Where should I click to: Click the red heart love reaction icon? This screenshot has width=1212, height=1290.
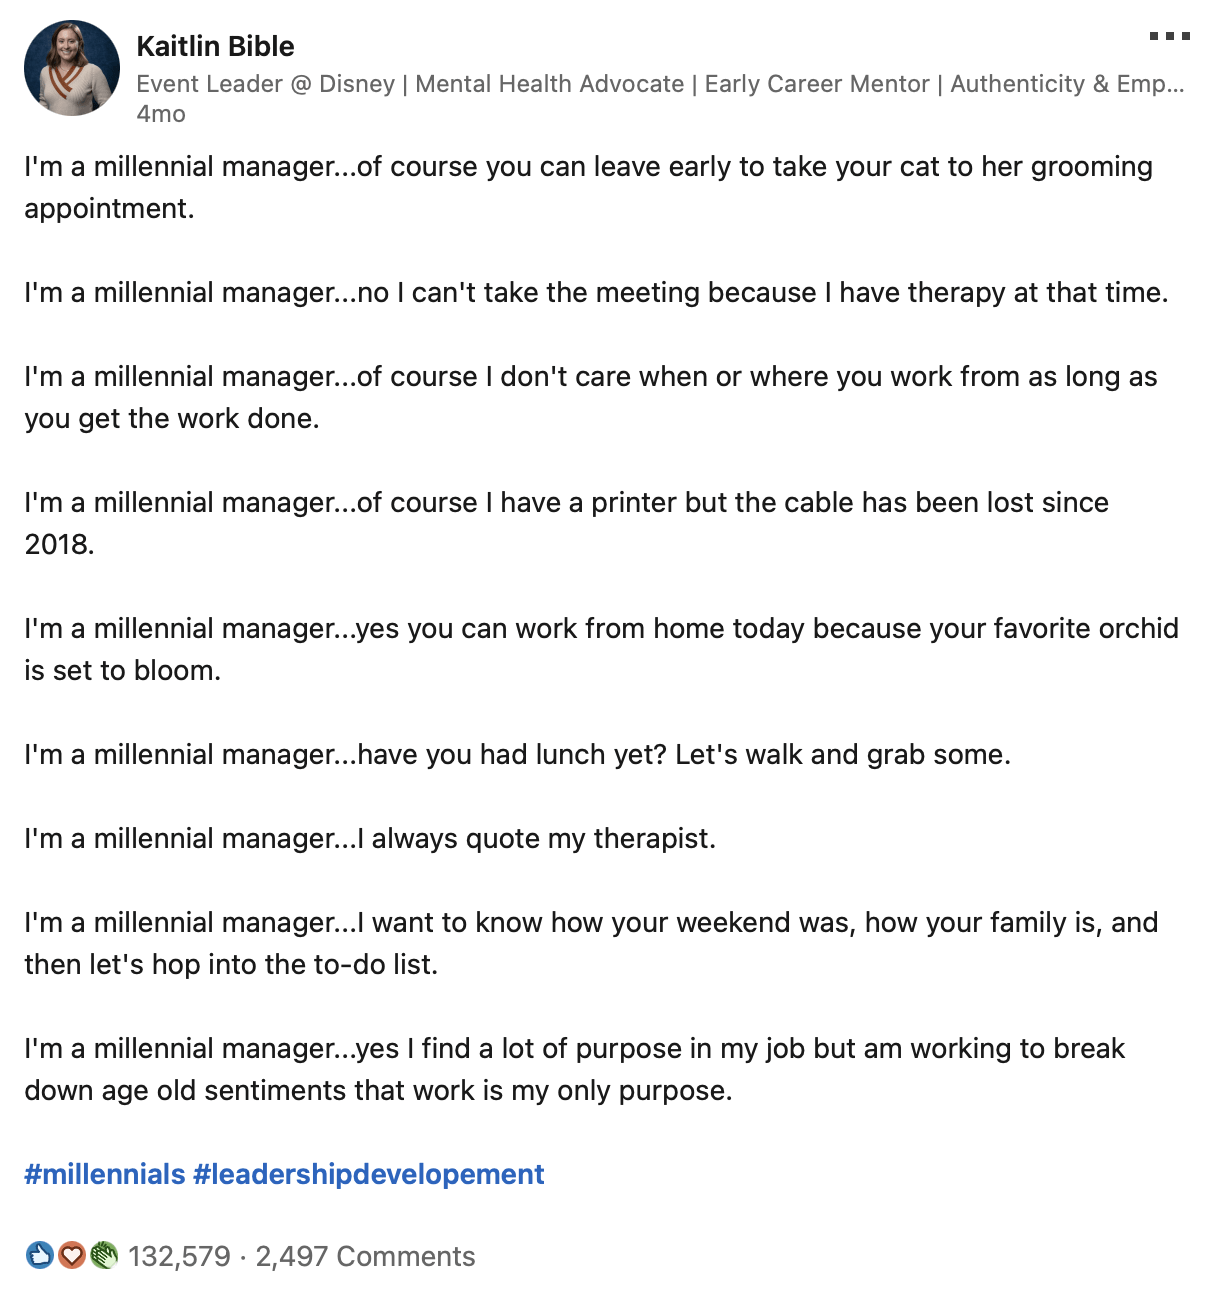[x=71, y=1255]
